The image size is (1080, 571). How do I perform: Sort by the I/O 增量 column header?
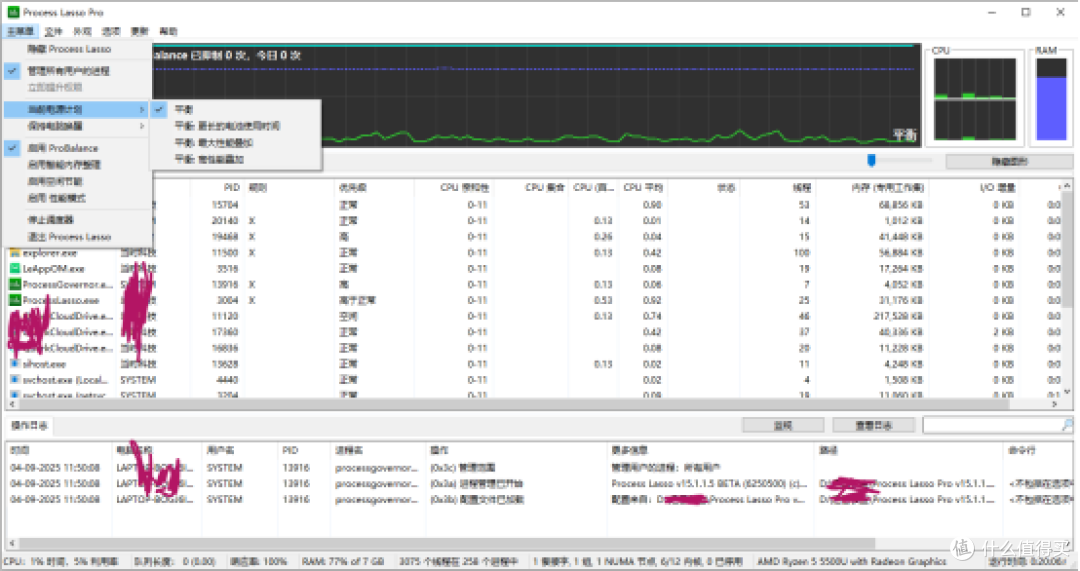[997, 187]
